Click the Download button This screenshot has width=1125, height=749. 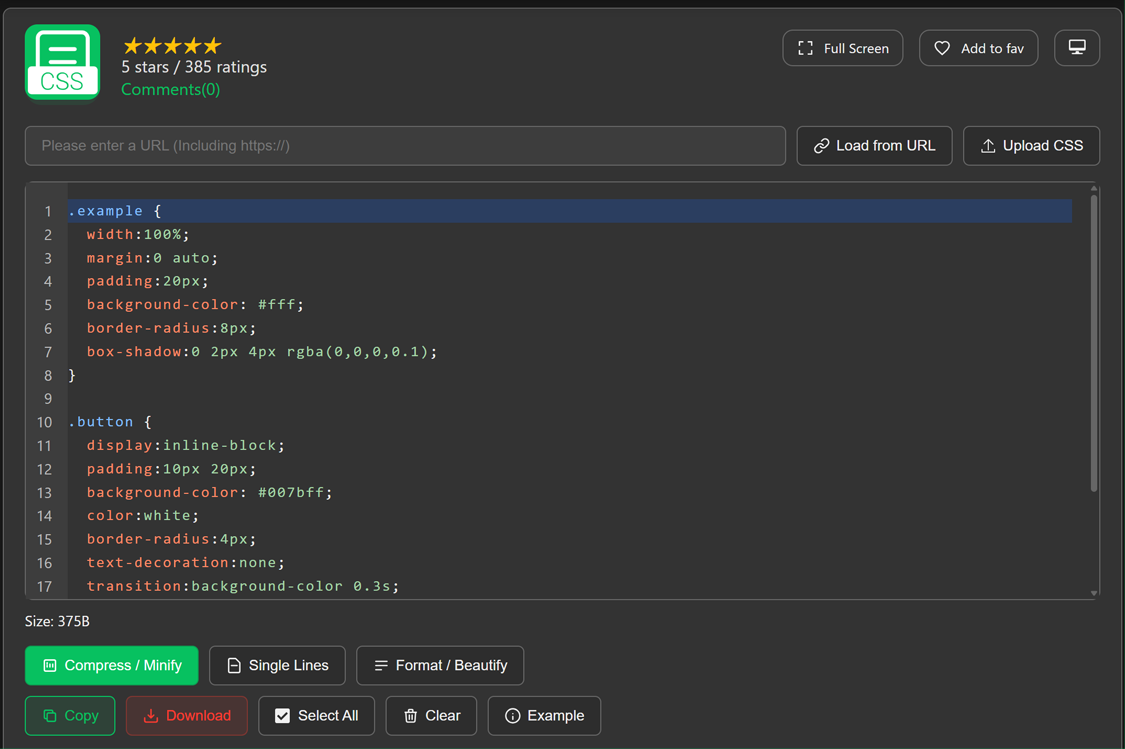pos(187,715)
